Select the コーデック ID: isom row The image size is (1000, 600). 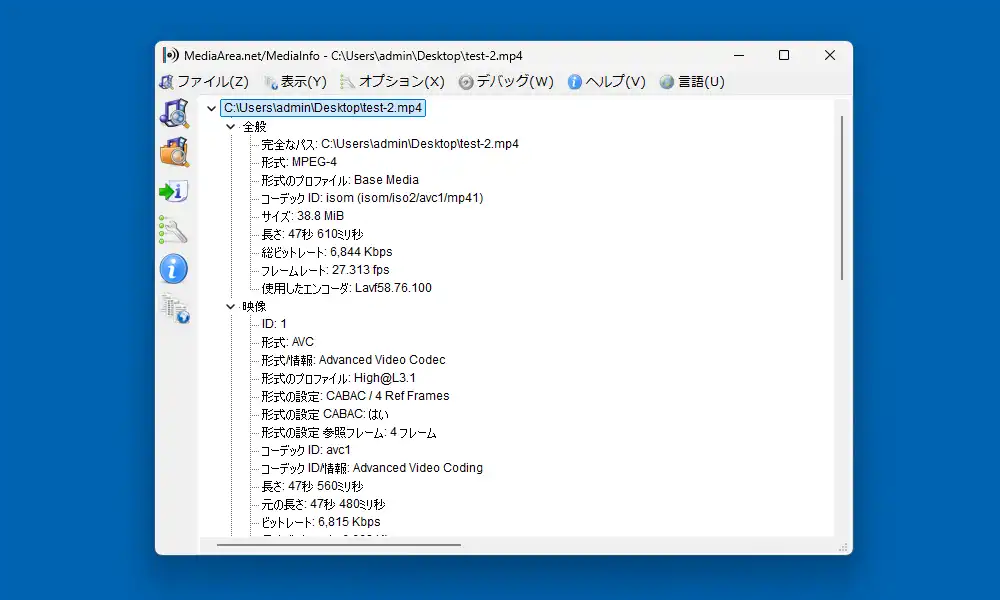pos(372,198)
